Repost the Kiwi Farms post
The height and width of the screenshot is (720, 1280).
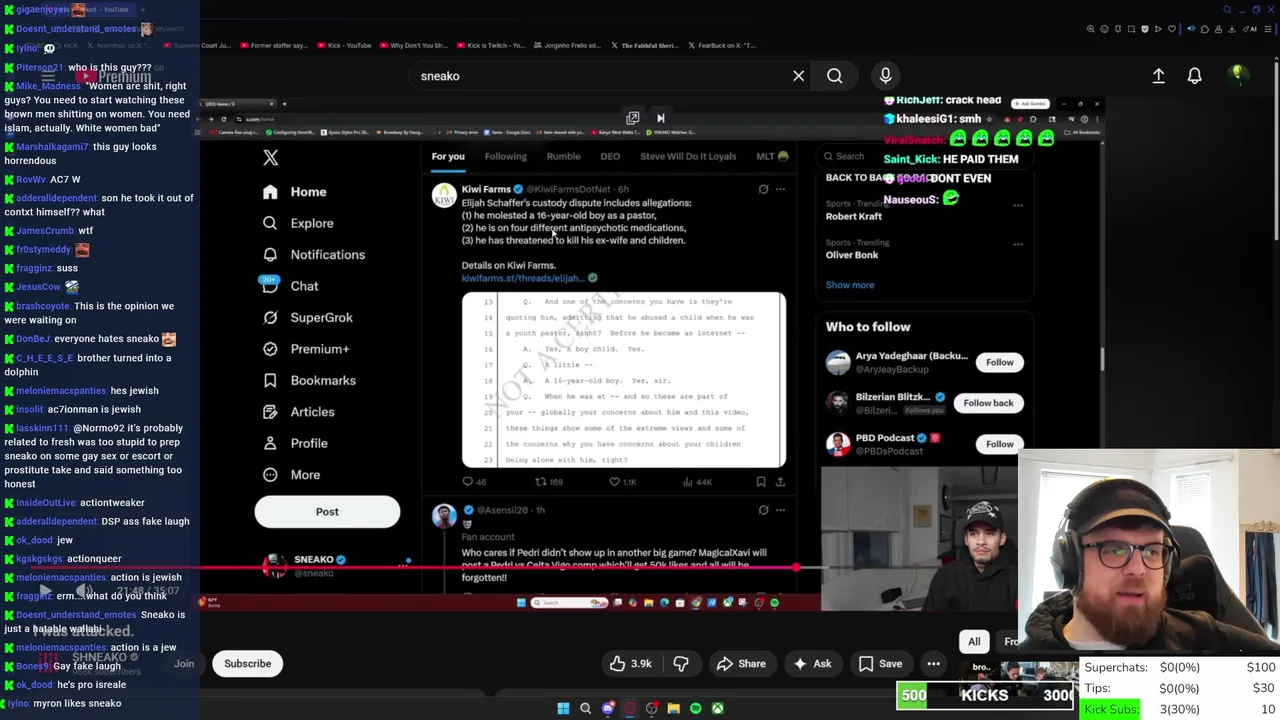pyautogui.click(x=549, y=482)
